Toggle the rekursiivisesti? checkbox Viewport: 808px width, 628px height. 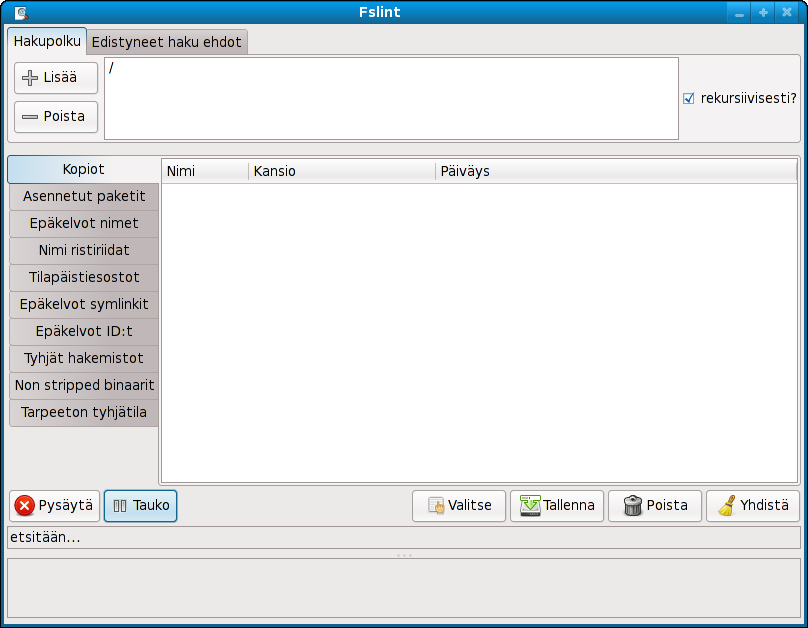(x=688, y=98)
